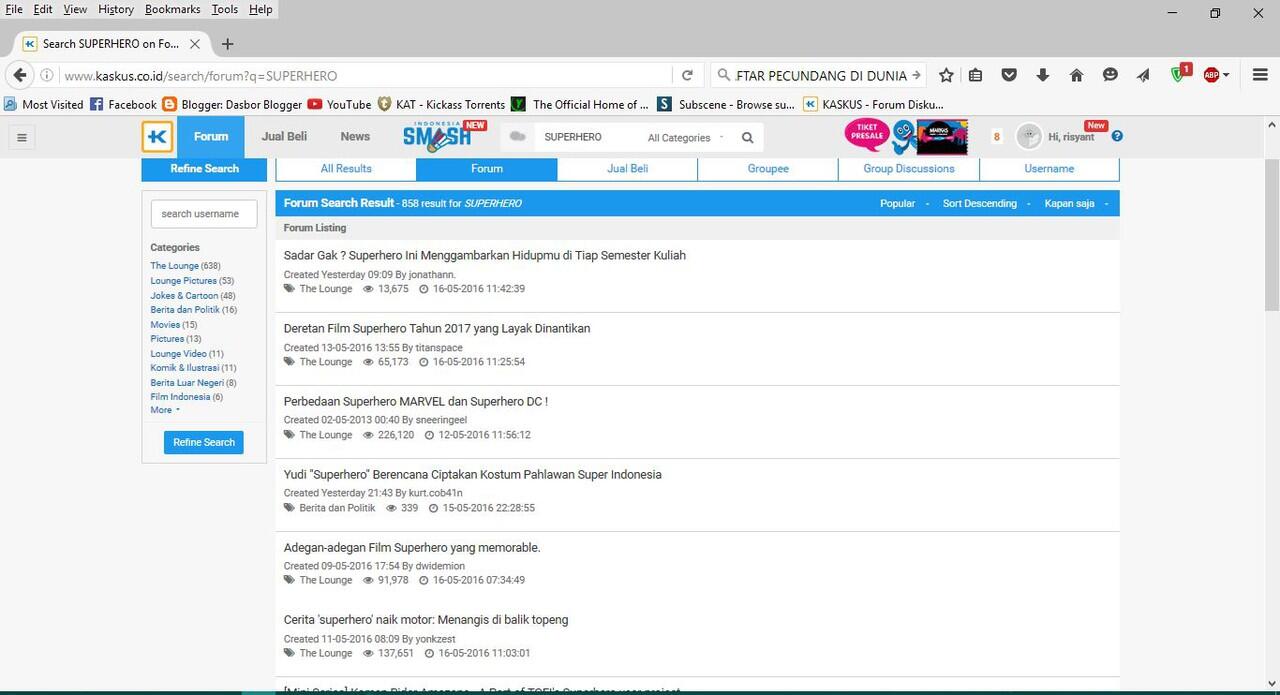The height and width of the screenshot is (695, 1280).
Task: Click the Kaskus SUPERHERO search box
Action: tap(590, 137)
